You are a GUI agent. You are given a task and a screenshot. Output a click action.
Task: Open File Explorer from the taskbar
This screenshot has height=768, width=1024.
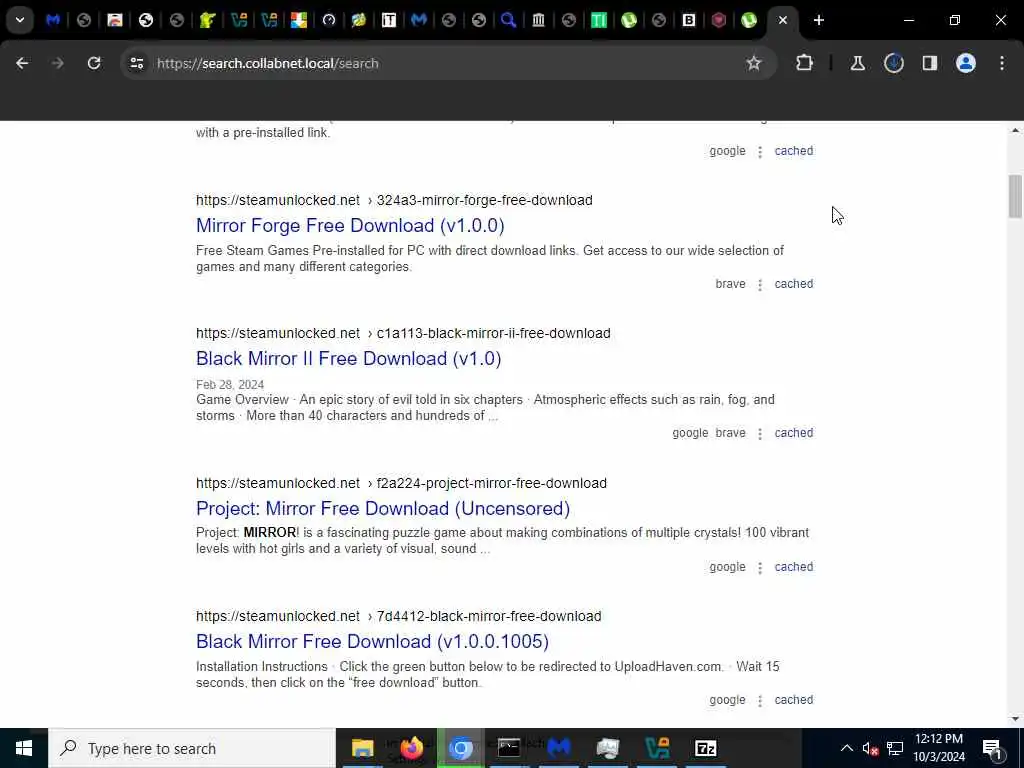(362, 748)
